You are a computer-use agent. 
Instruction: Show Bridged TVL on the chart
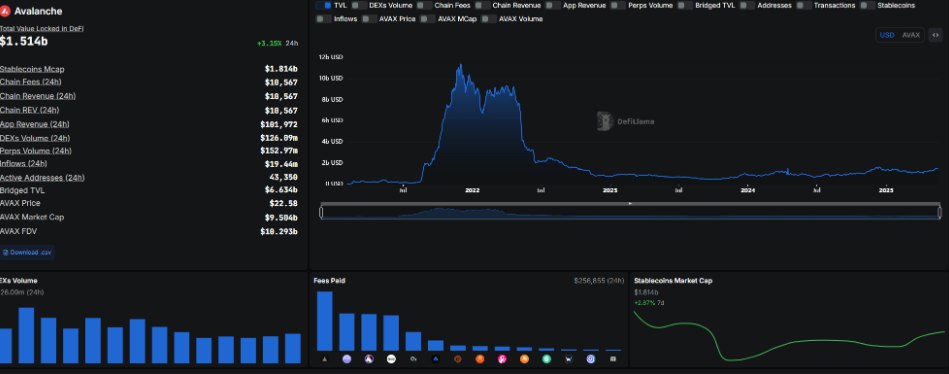click(685, 5)
